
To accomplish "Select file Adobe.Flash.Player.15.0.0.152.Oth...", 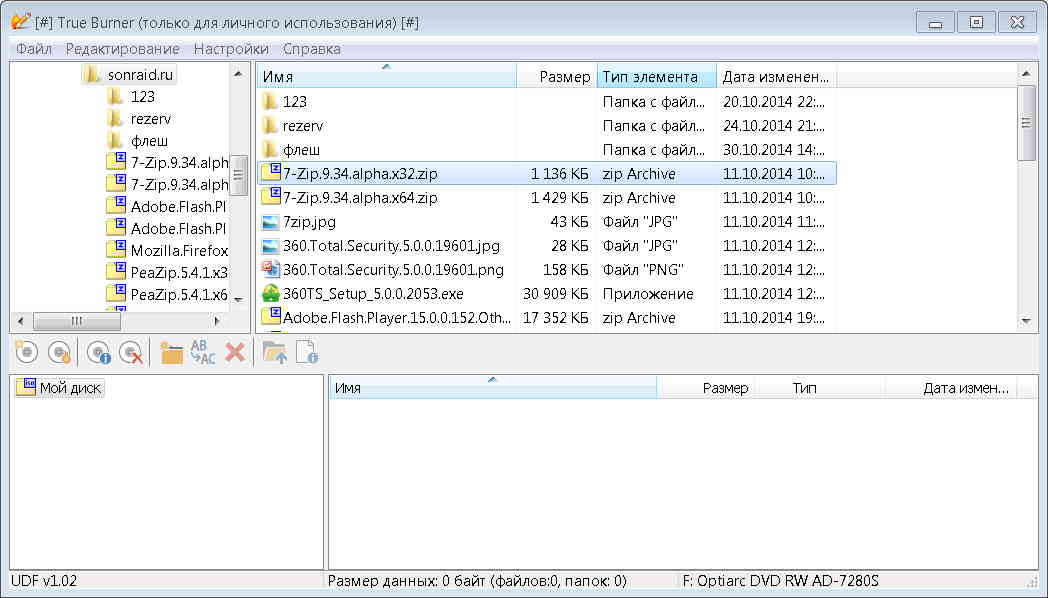I will (547, 318).
